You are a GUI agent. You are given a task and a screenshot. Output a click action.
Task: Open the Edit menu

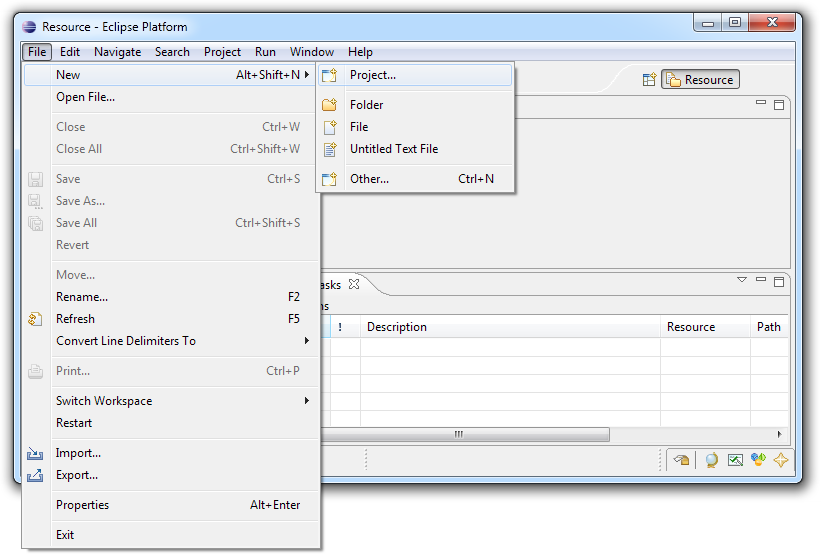point(70,52)
